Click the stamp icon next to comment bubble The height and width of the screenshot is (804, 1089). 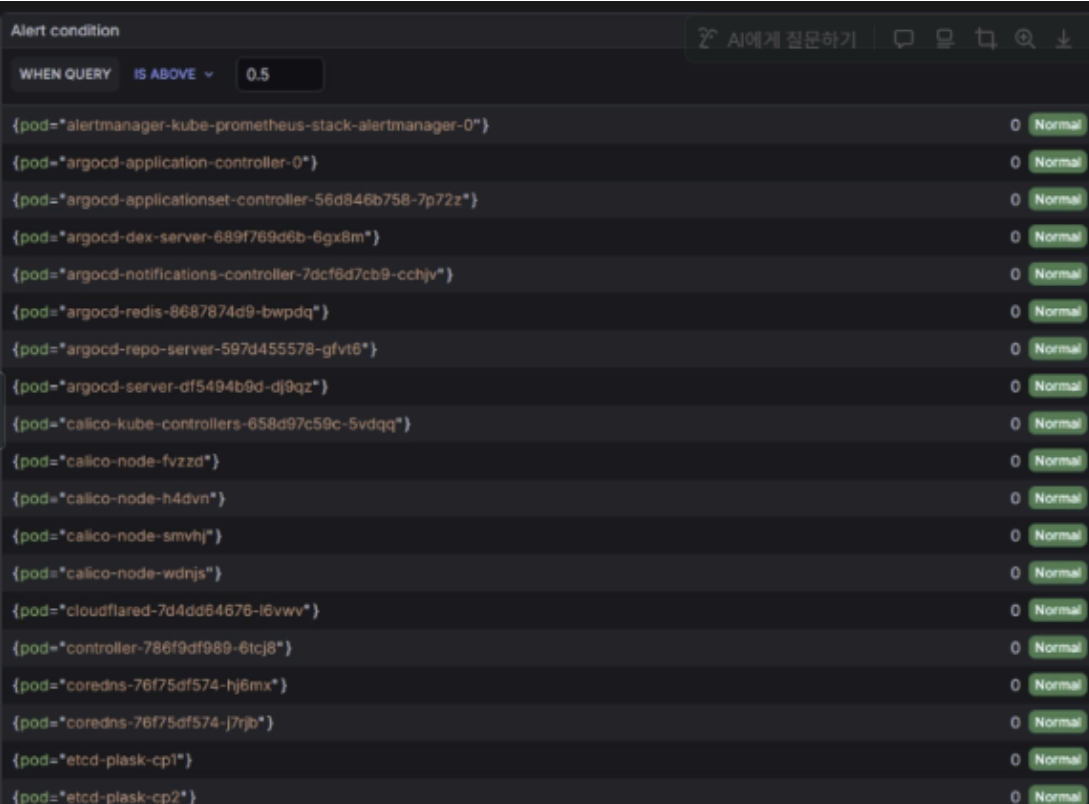(x=943, y=39)
